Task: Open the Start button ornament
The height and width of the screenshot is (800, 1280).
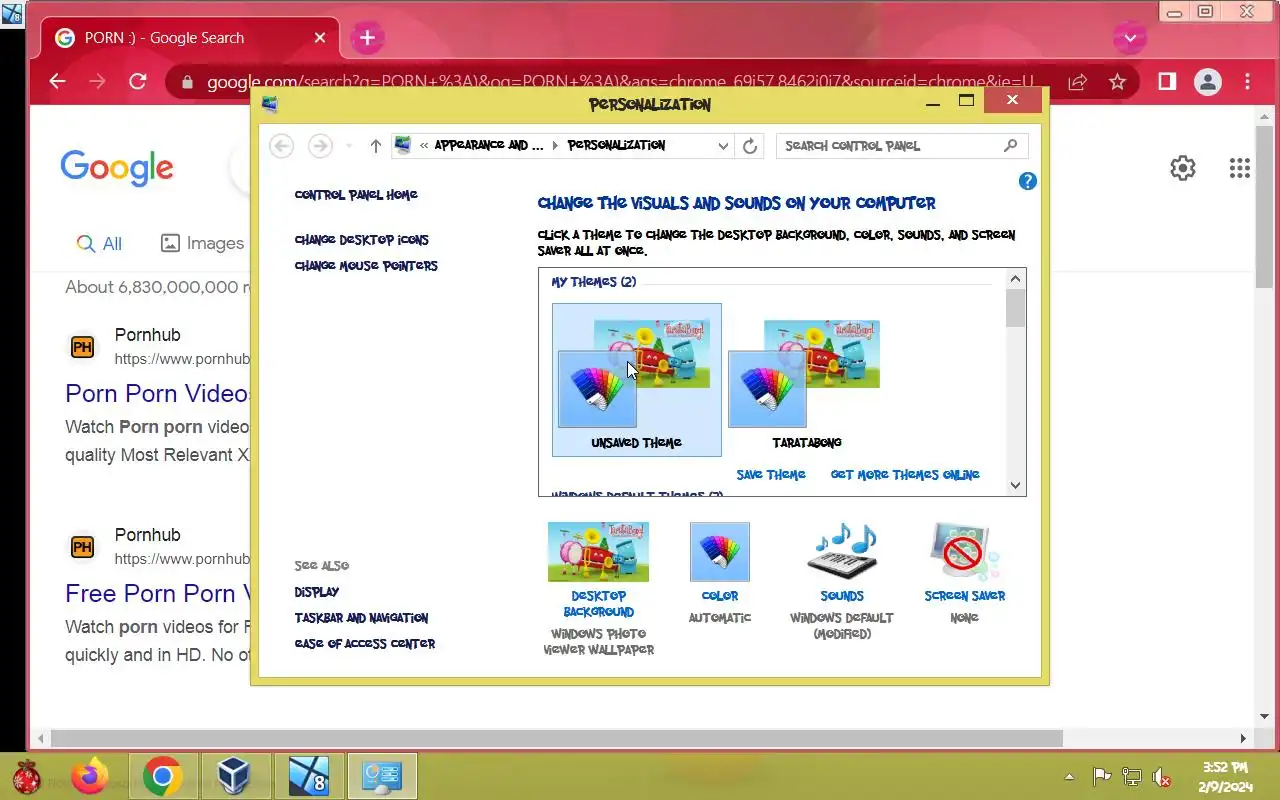Action: [27, 776]
